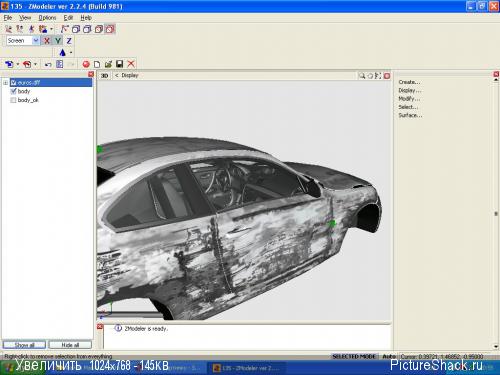Image resolution: width=500 pixels, height=375 pixels.
Task: Click the 'ZModeler is ready.' log message
Action: point(146,329)
